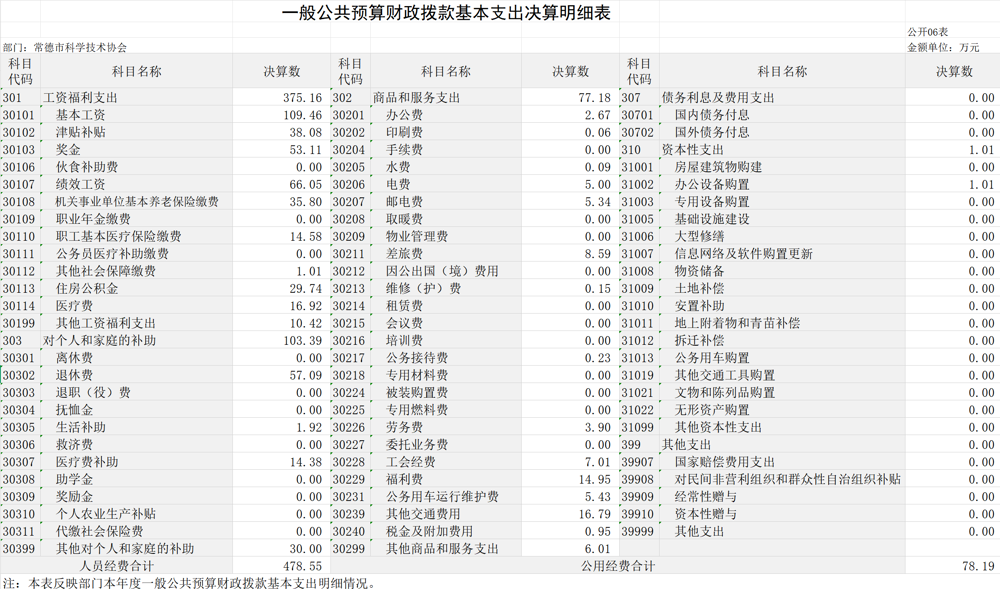Select the 差旅费 value 8.59
The image size is (1000, 589).
pos(598,254)
